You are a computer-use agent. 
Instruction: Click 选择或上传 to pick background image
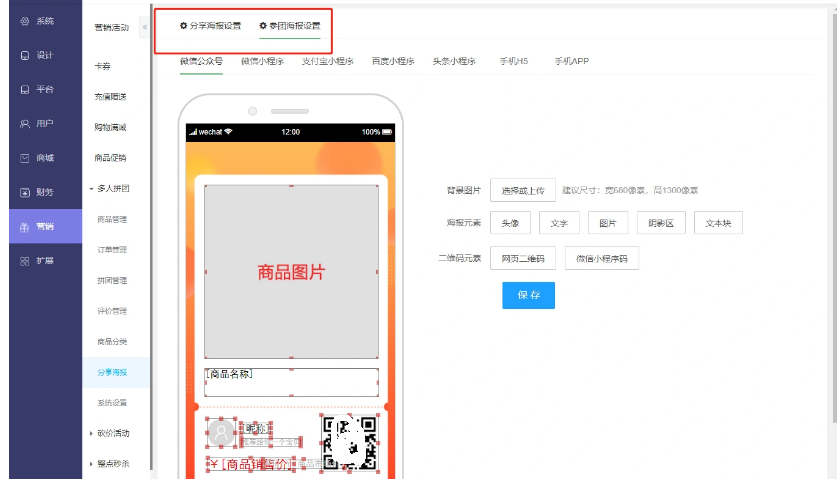(x=522, y=190)
